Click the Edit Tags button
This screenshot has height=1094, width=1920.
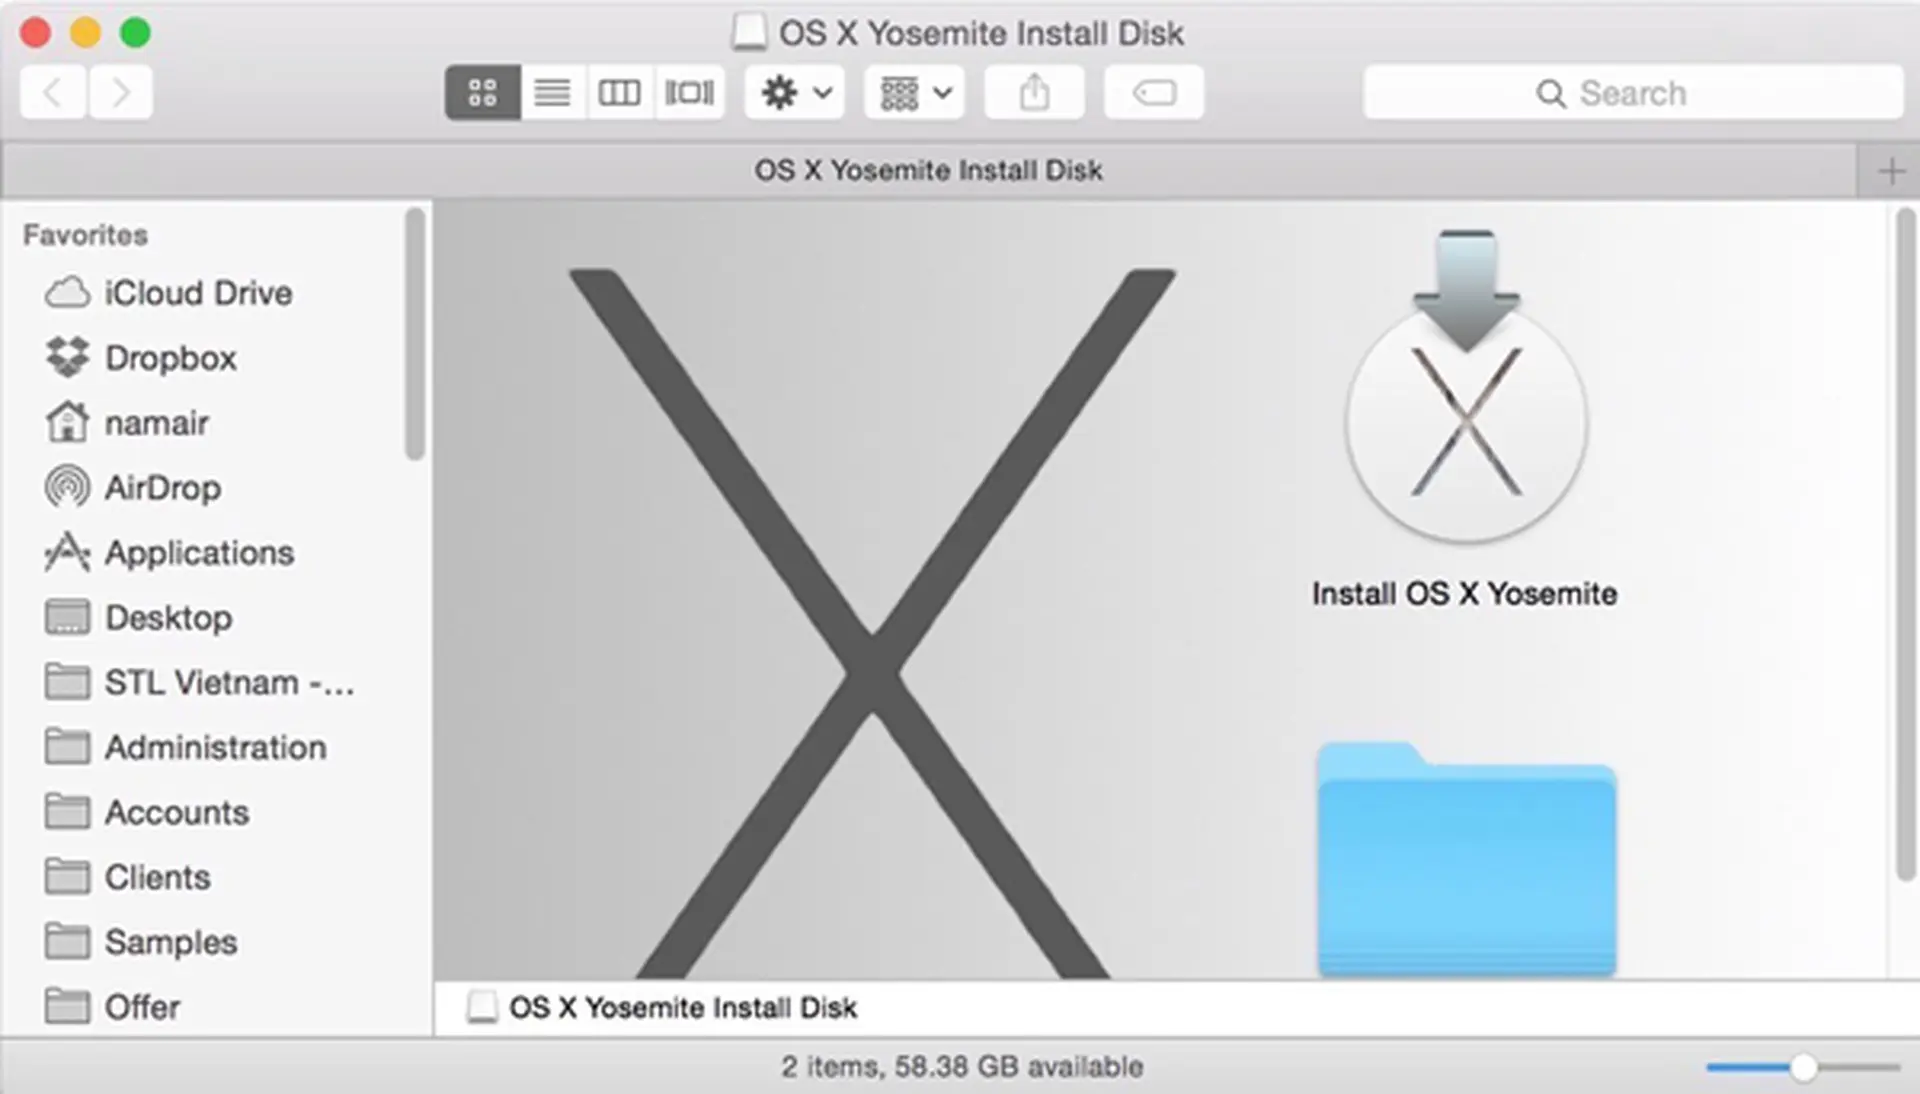point(1154,93)
